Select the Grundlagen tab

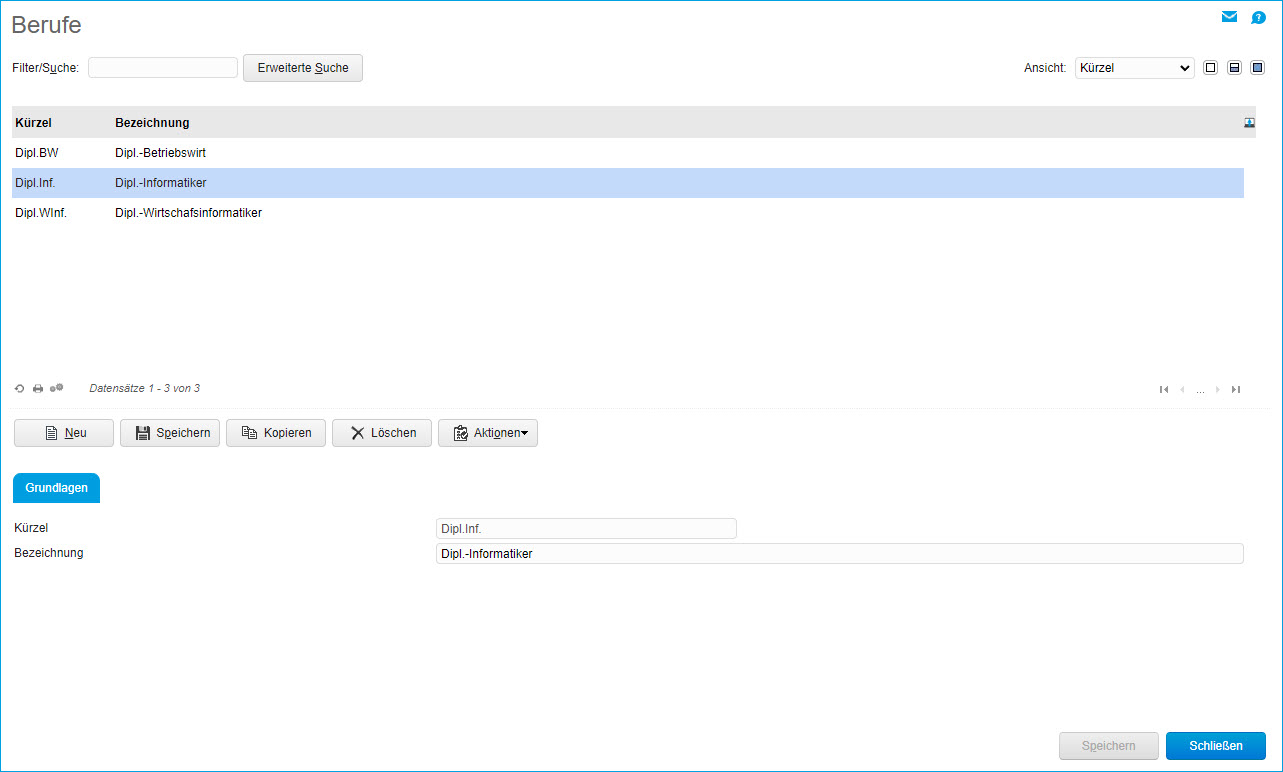[x=56, y=488]
